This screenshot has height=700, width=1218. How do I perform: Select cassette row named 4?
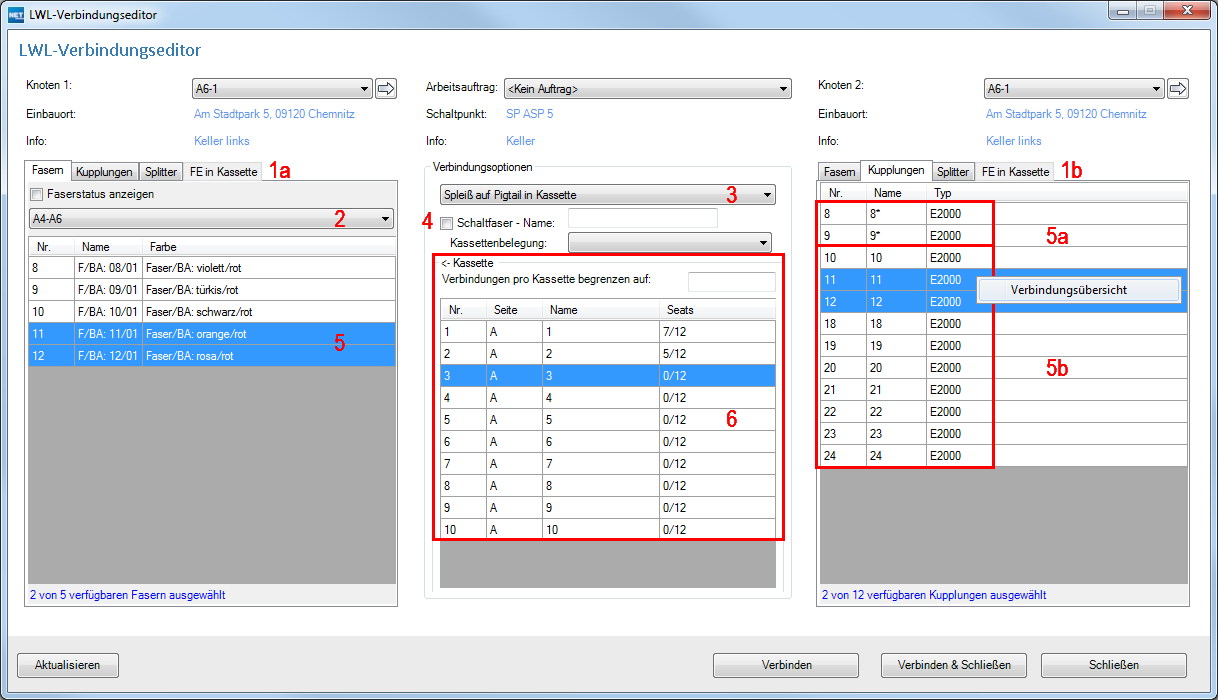[608, 397]
